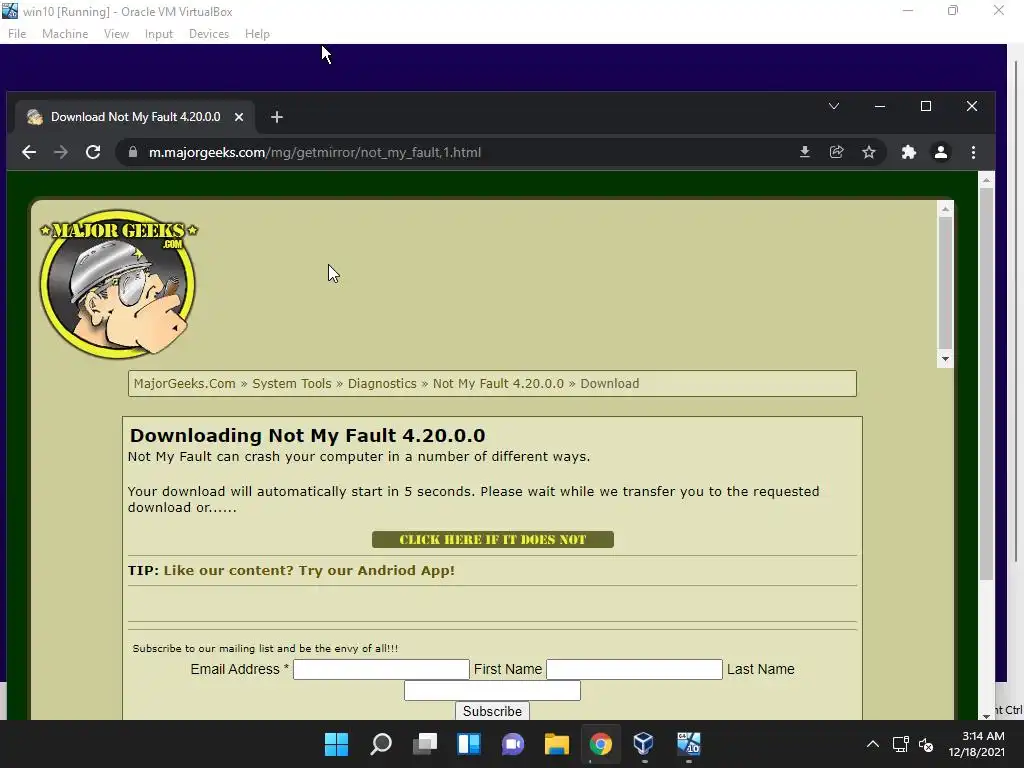Focus the Last Name input field
Viewport: 1024px width, 768px height.
click(x=492, y=690)
